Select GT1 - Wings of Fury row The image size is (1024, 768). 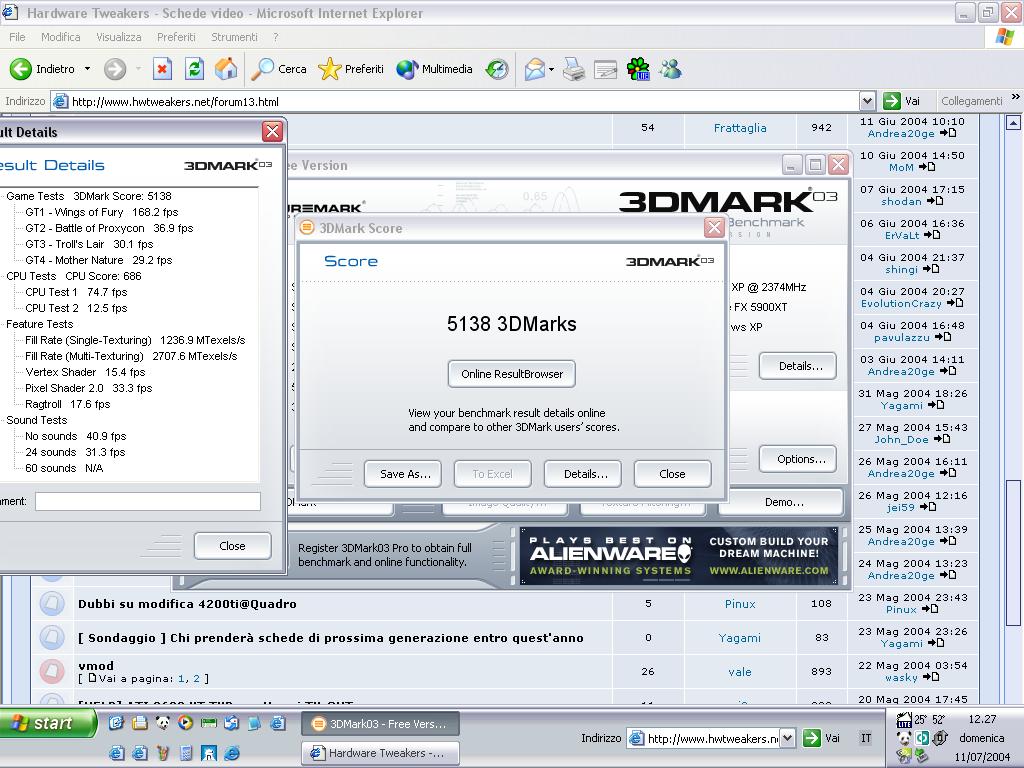click(x=101, y=212)
